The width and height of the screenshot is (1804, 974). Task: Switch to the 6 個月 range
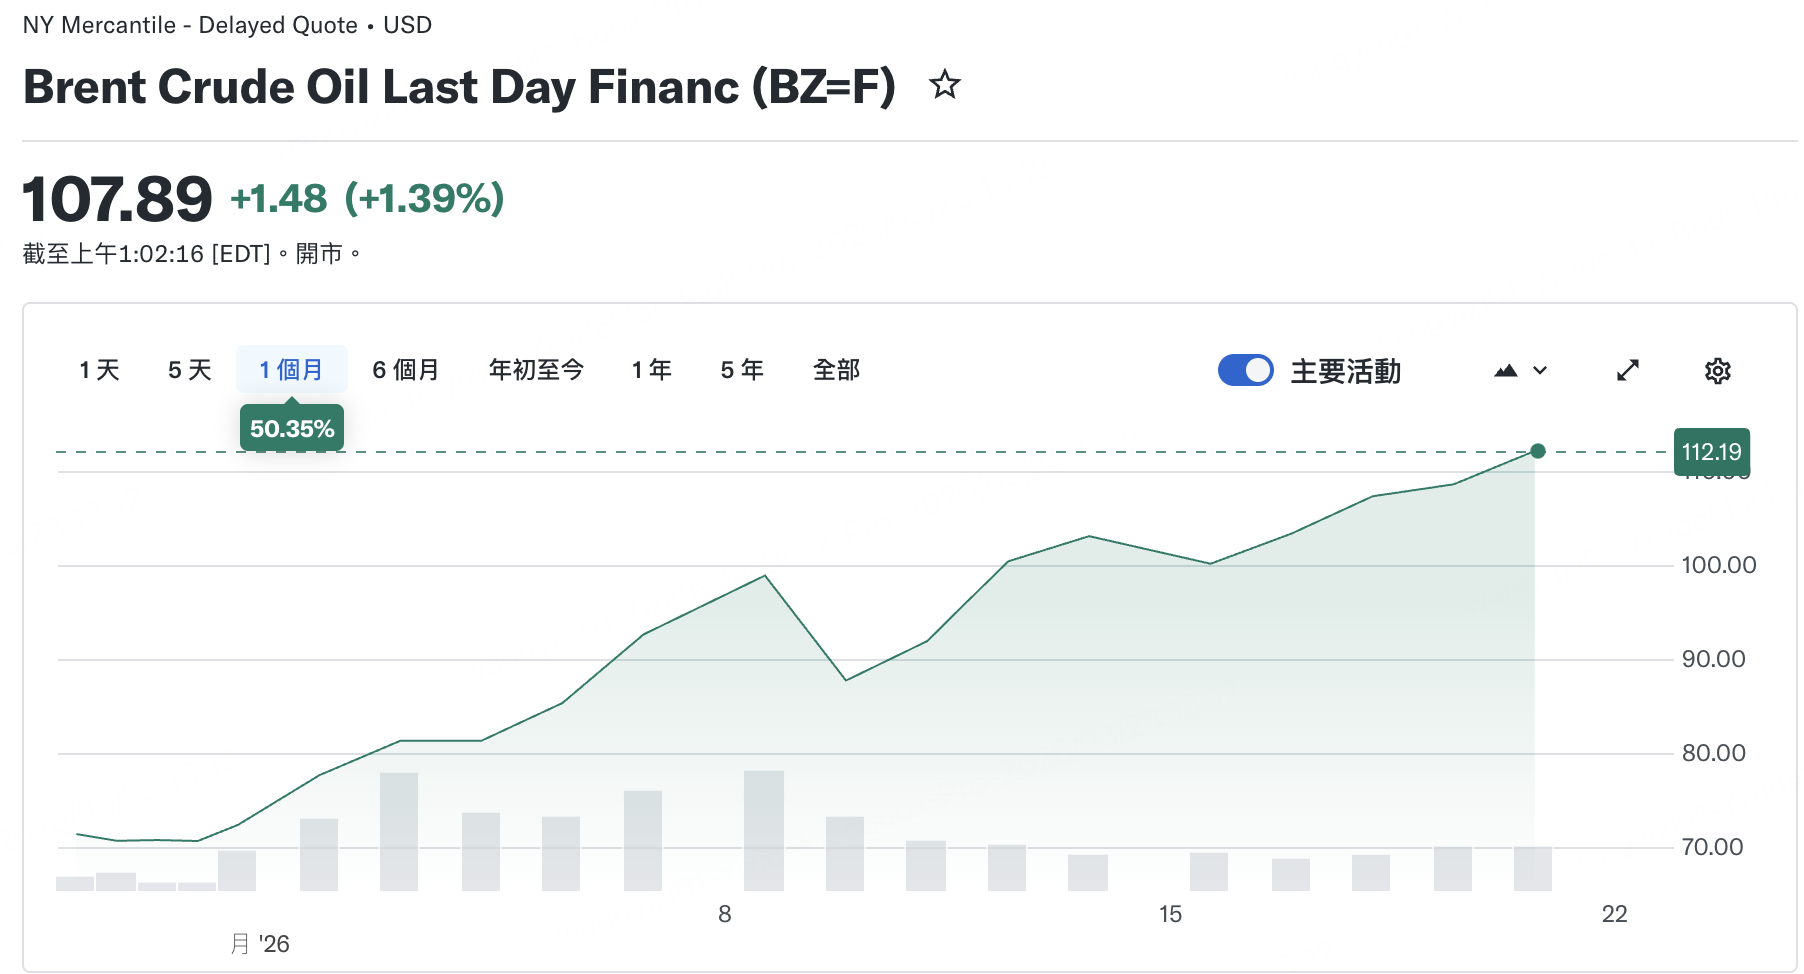(x=405, y=371)
